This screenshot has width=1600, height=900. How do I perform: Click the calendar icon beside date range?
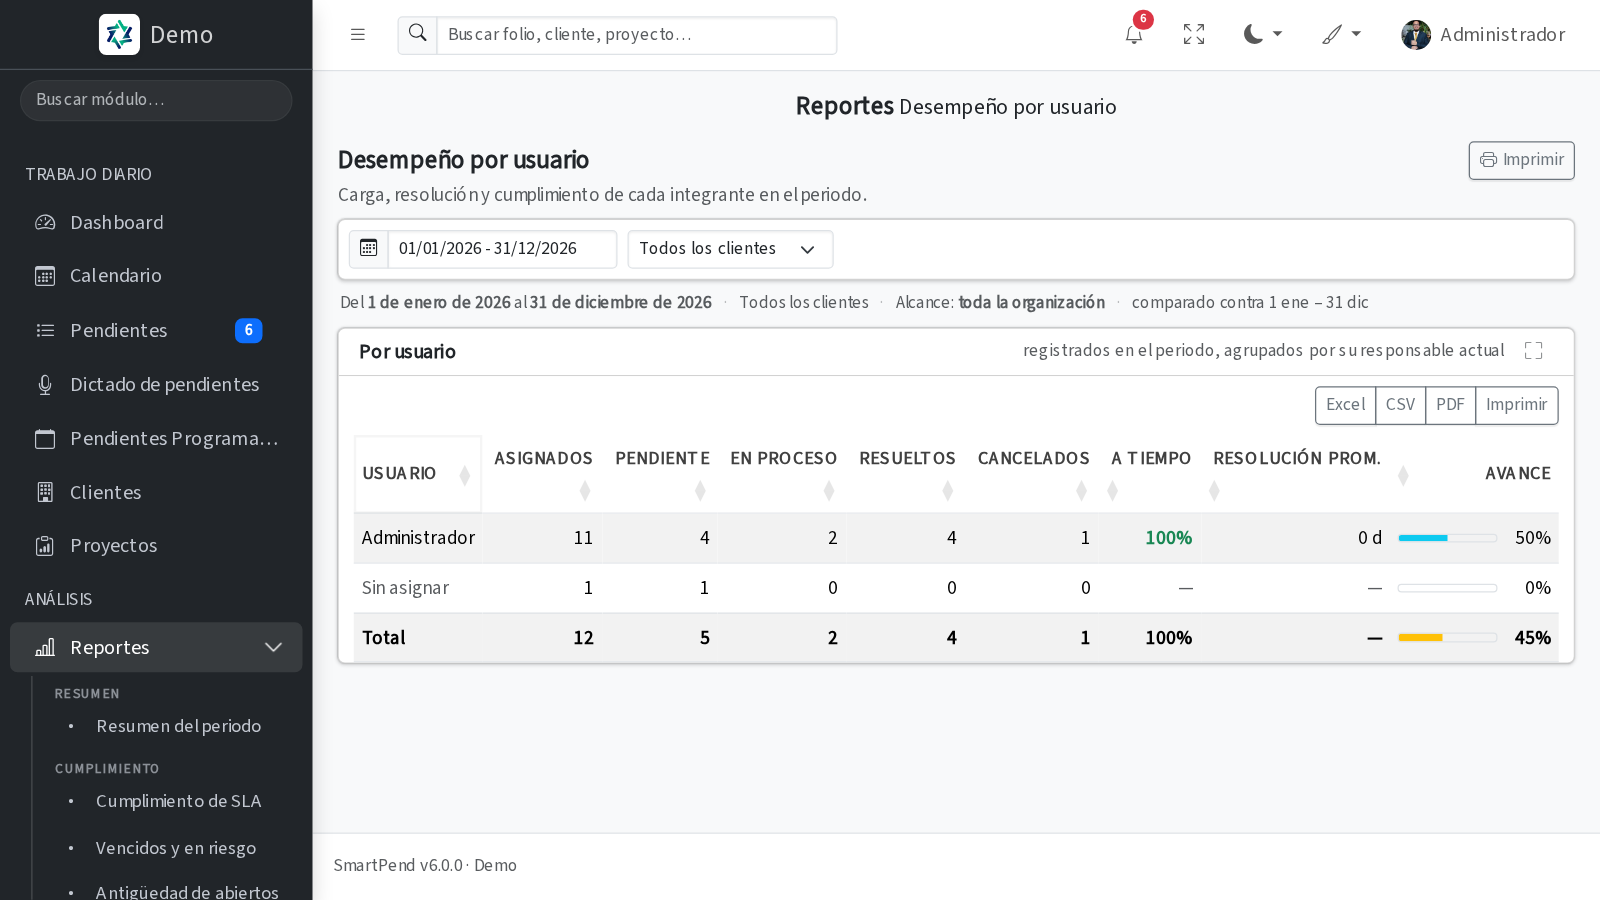369,248
